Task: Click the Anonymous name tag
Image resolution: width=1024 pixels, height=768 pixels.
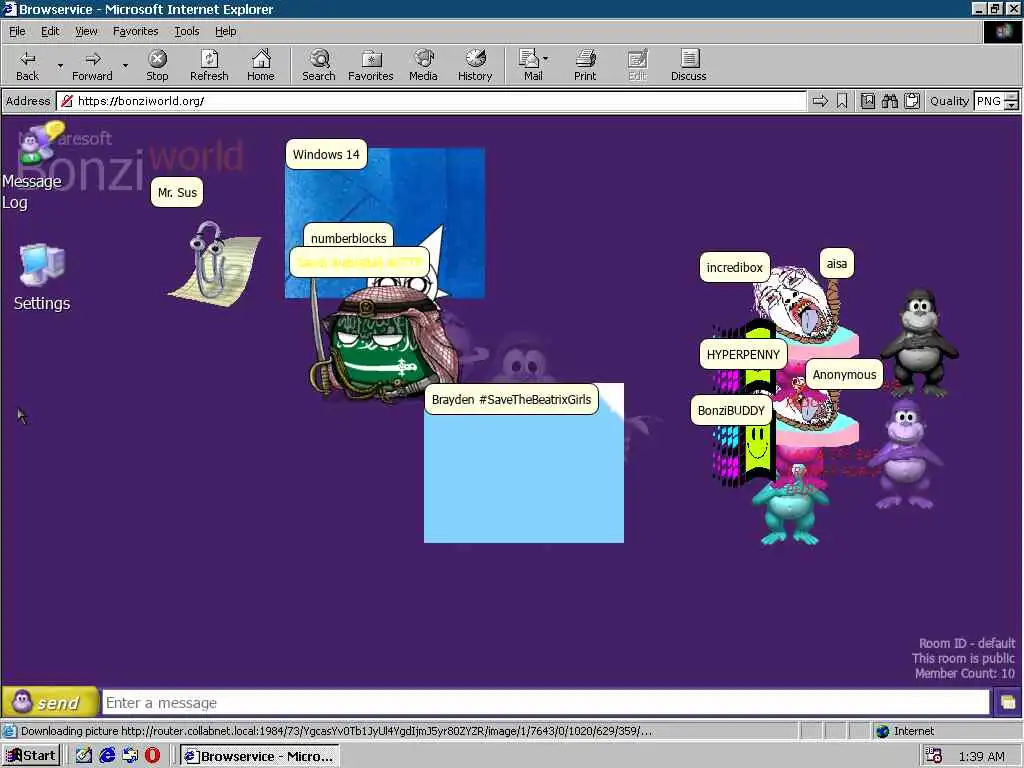Action: click(844, 375)
